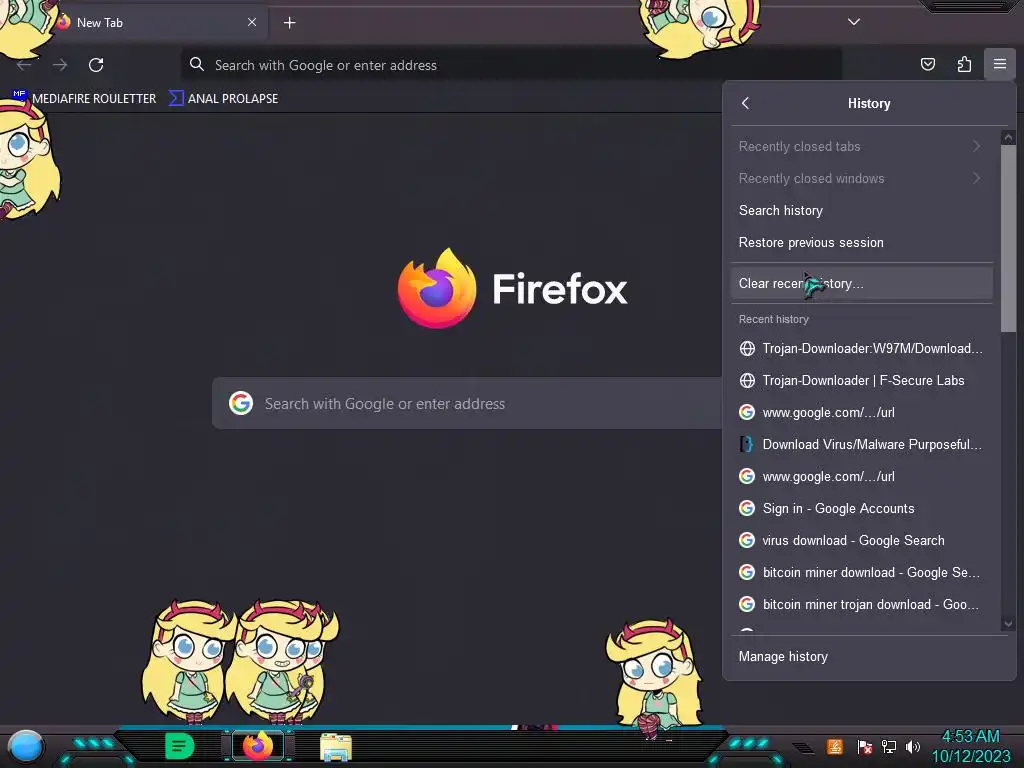Screen dimensions: 1024x768
Task: Open Manage history at panel bottom
Action: (869, 656)
